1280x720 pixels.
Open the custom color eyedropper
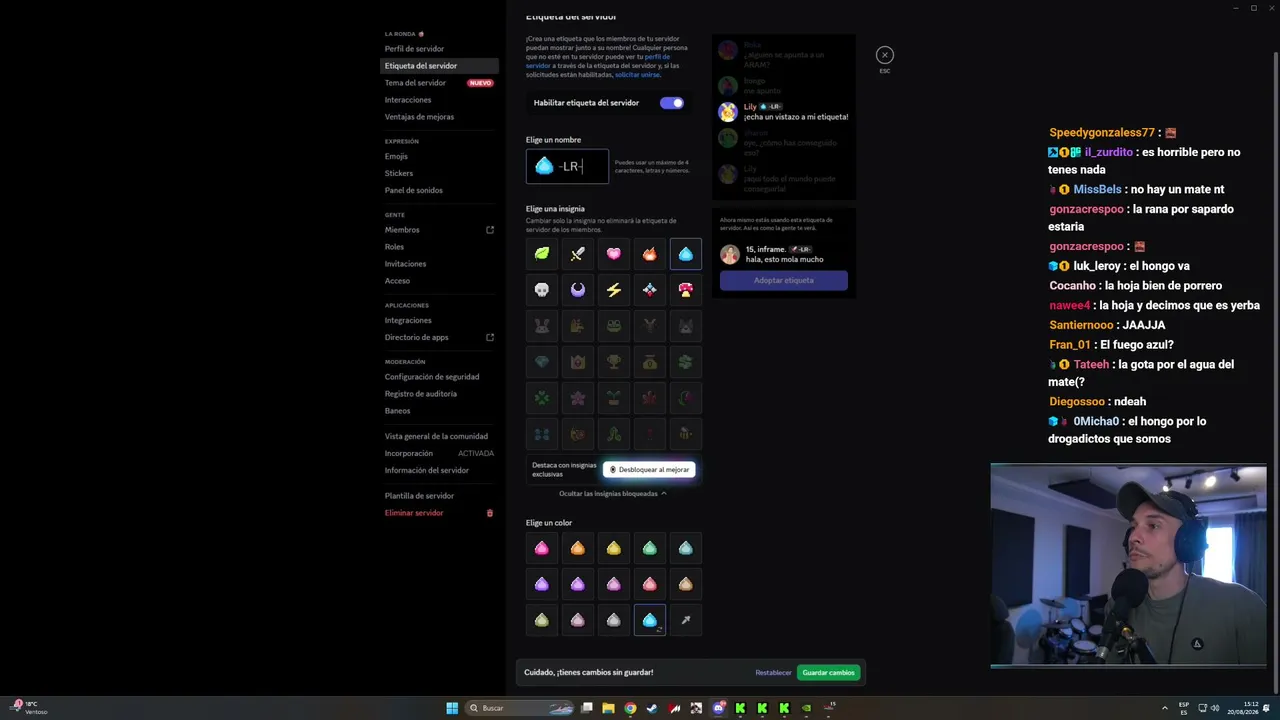tap(686, 620)
